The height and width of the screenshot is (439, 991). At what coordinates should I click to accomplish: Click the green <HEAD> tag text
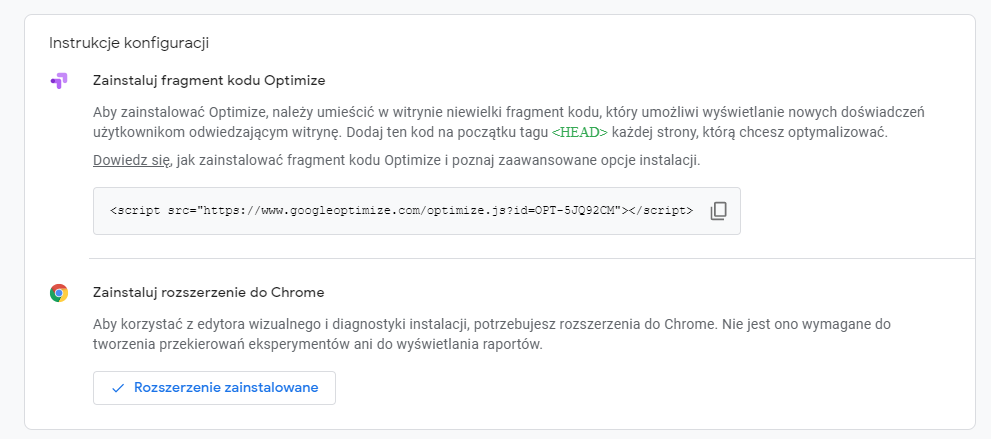click(580, 133)
